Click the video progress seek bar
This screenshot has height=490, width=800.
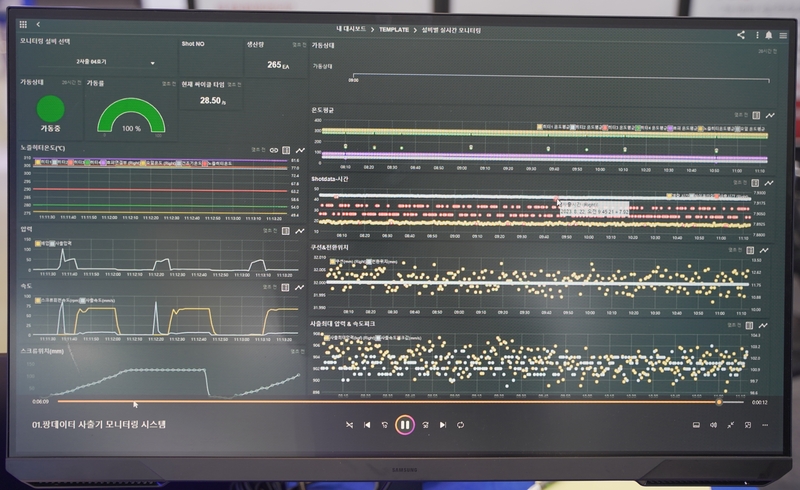coord(400,403)
